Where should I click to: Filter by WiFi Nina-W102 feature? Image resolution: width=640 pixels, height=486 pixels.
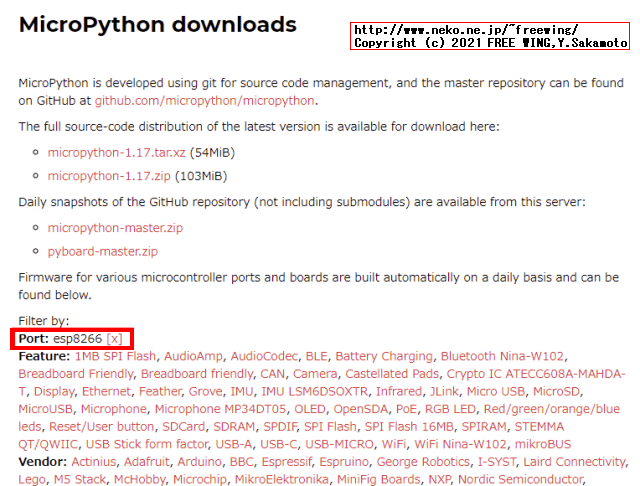click(x=460, y=444)
